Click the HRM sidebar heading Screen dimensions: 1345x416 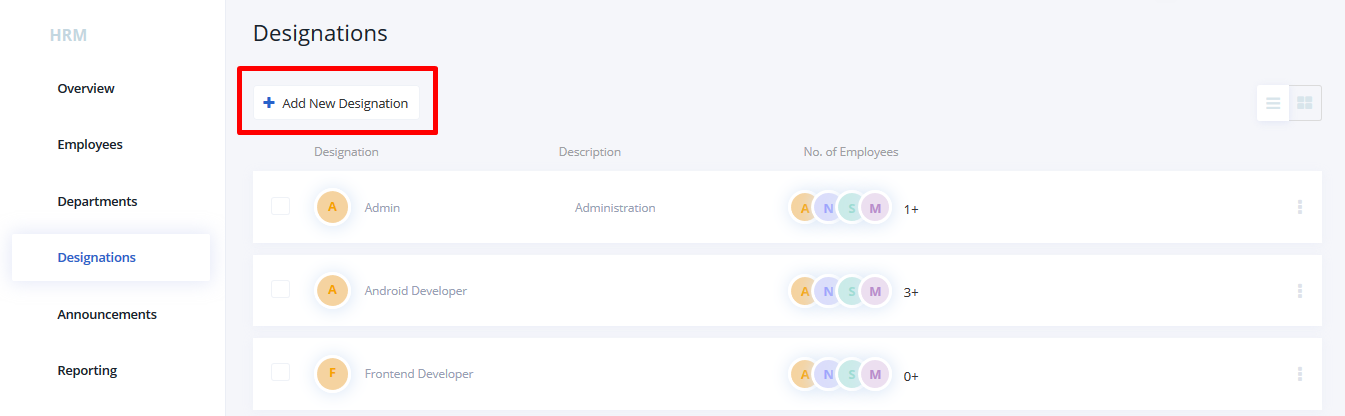(69, 36)
